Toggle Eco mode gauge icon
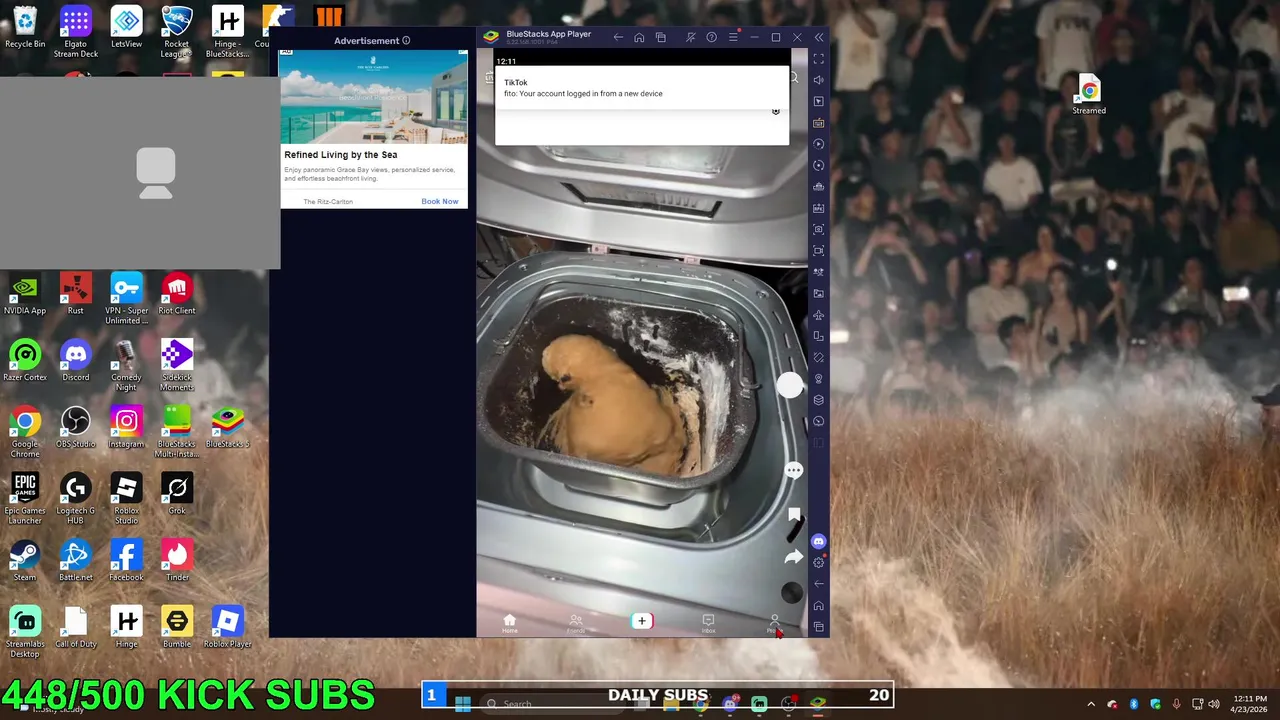1280x720 pixels. point(819,421)
